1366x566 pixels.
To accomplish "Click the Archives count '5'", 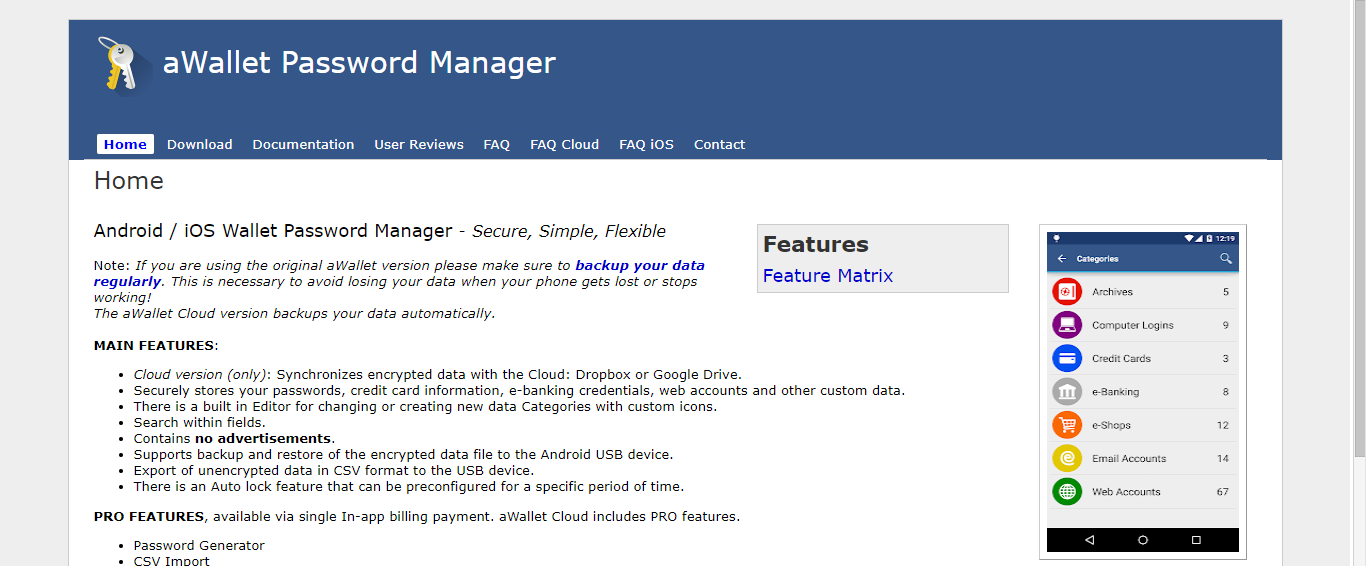I will click(1225, 292).
